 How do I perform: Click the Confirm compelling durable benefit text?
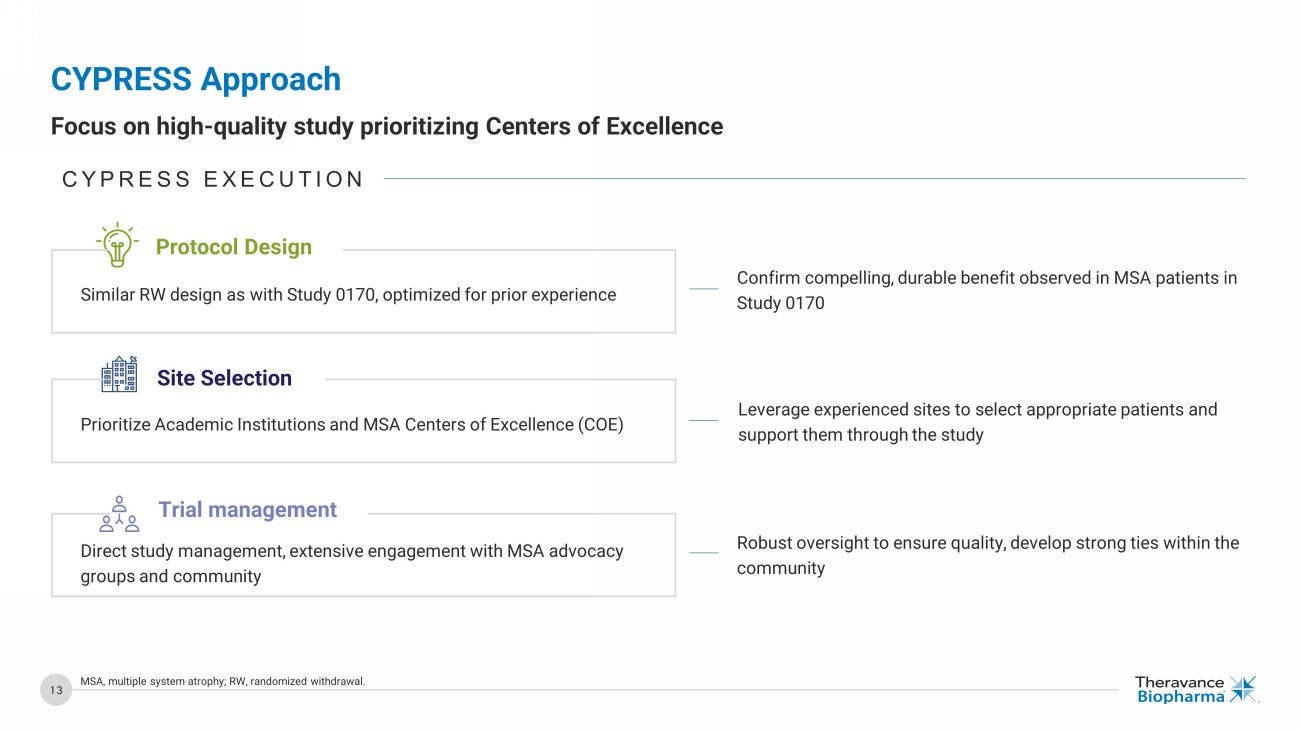coord(986,290)
